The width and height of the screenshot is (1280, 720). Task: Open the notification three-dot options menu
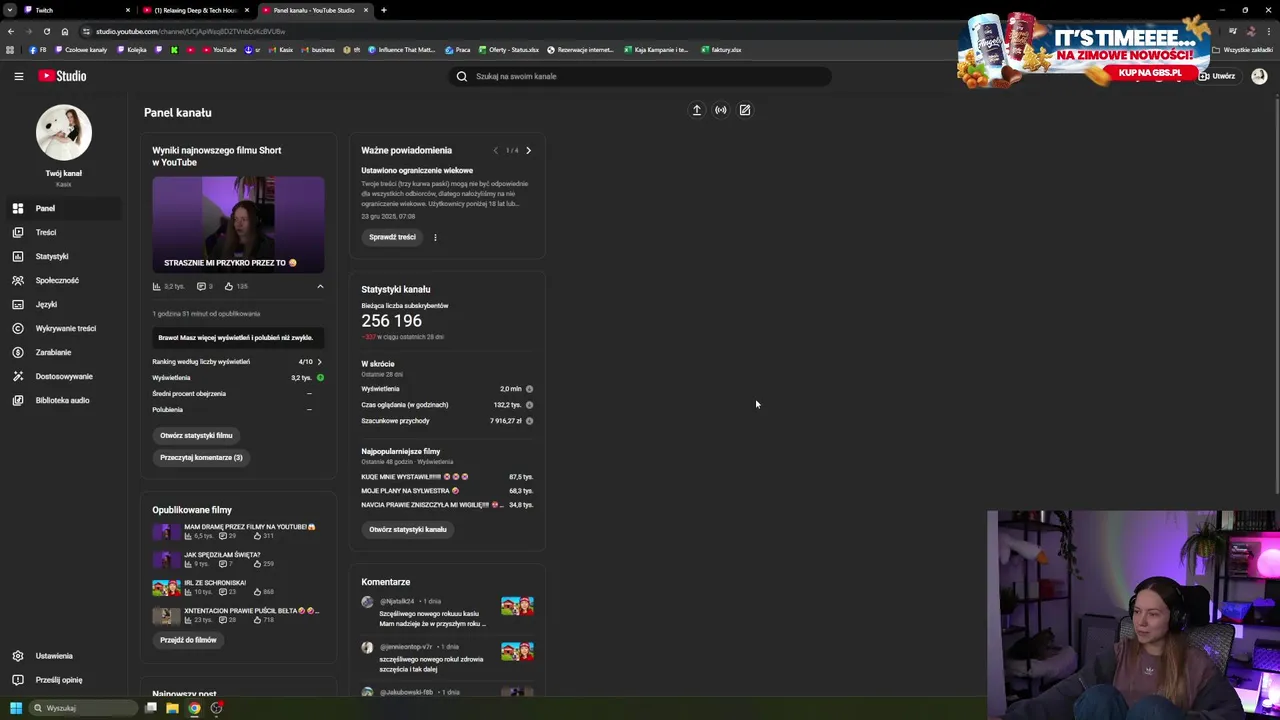pyautogui.click(x=435, y=237)
